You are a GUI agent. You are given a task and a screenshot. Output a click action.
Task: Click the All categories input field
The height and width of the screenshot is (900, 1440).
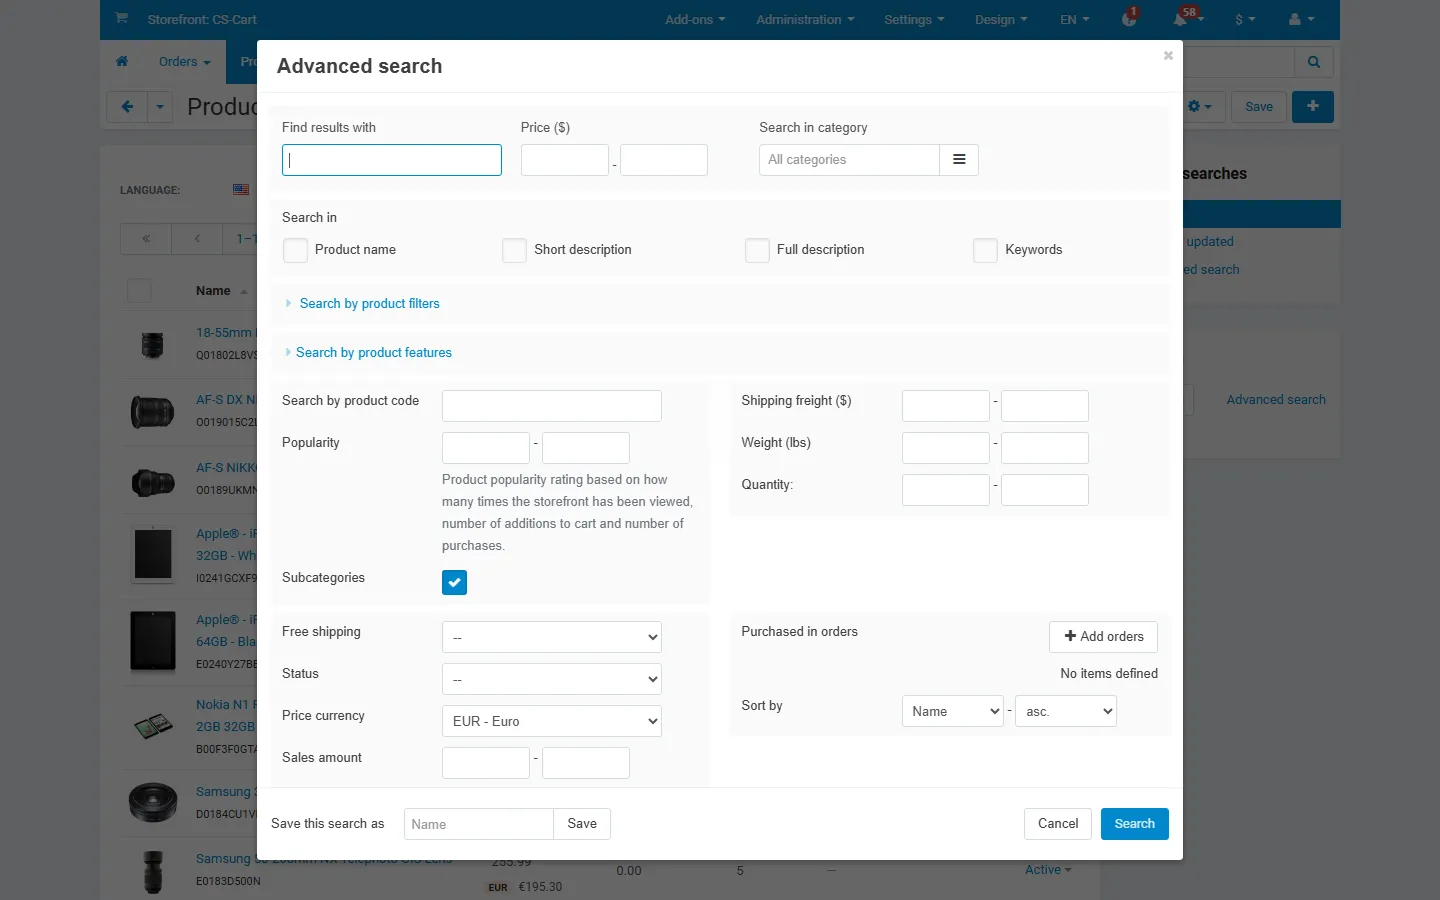(x=849, y=160)
